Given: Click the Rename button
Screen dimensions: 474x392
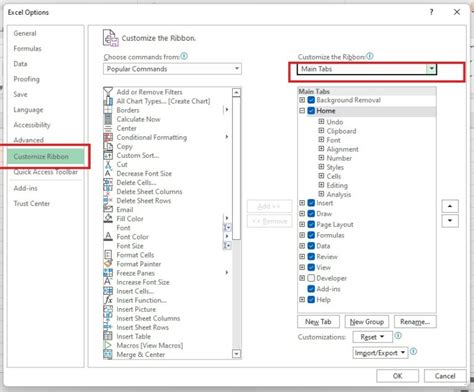Looking at the screenshot, I should point(415,322).
